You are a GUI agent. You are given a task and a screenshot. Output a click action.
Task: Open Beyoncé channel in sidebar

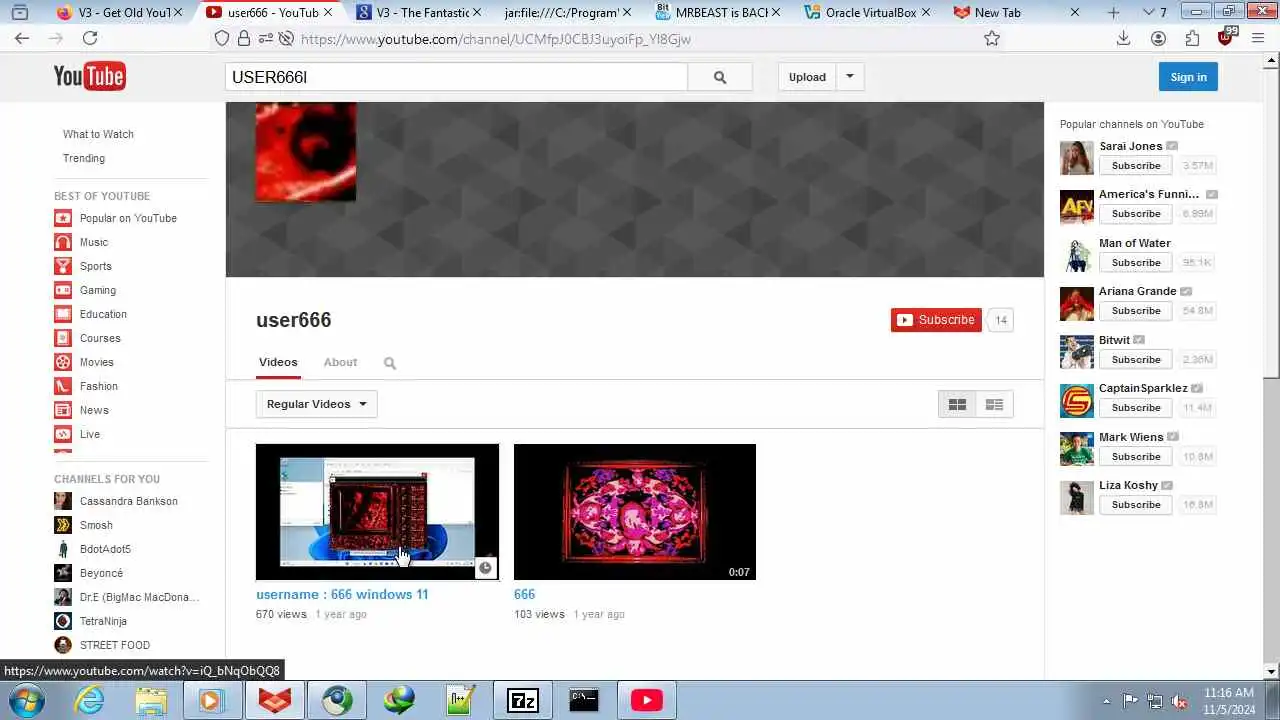coord(101,573)
